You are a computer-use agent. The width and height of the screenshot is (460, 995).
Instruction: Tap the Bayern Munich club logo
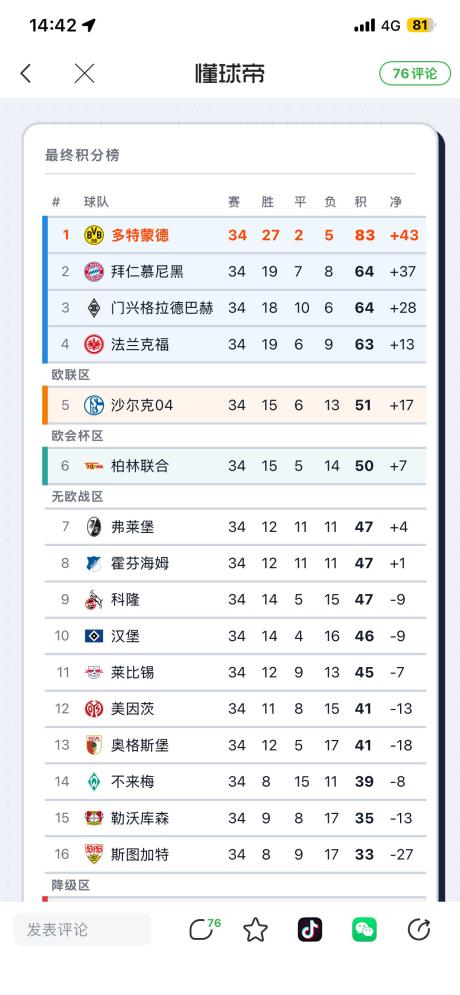pos(94,272)
